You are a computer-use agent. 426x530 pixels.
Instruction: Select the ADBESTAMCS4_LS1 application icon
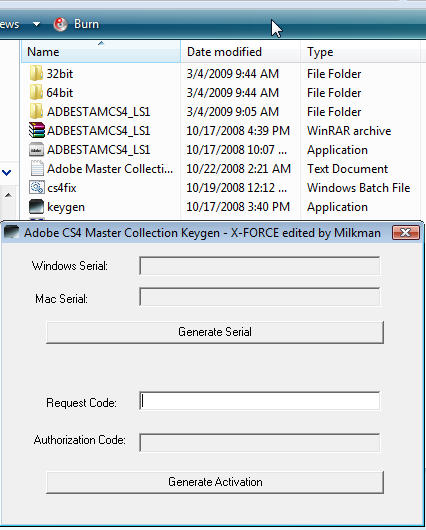coord(37,149)
